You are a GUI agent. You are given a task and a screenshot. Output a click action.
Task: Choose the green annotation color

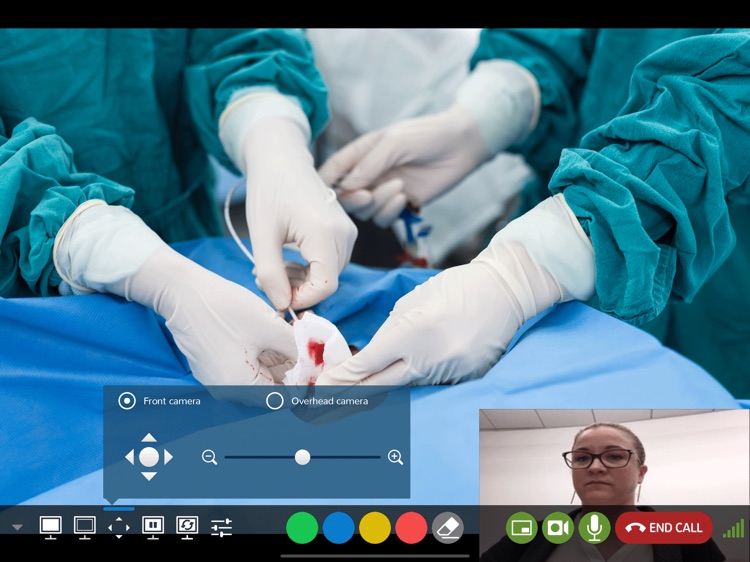tap(302, 528)
